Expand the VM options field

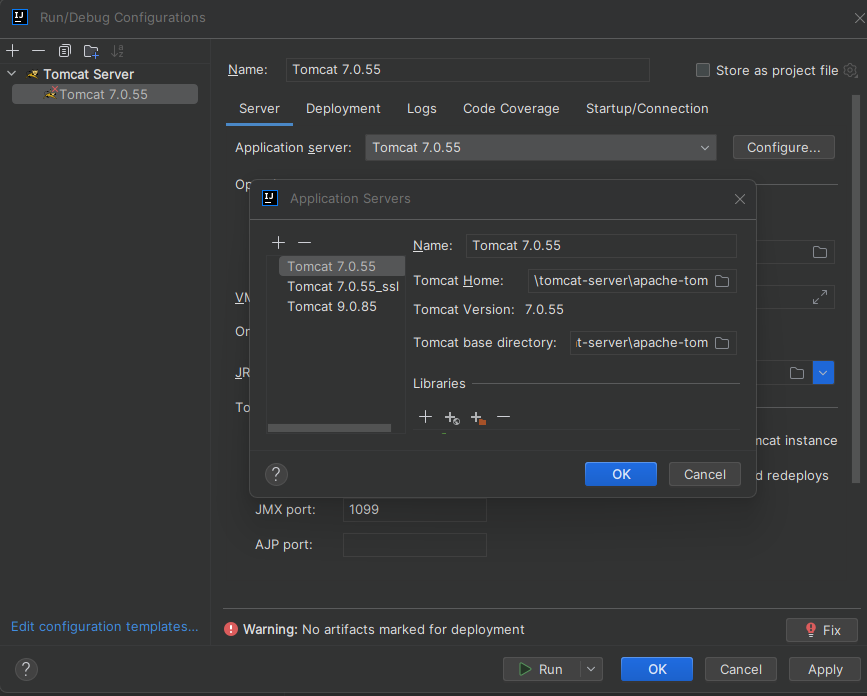coord(819,297)
